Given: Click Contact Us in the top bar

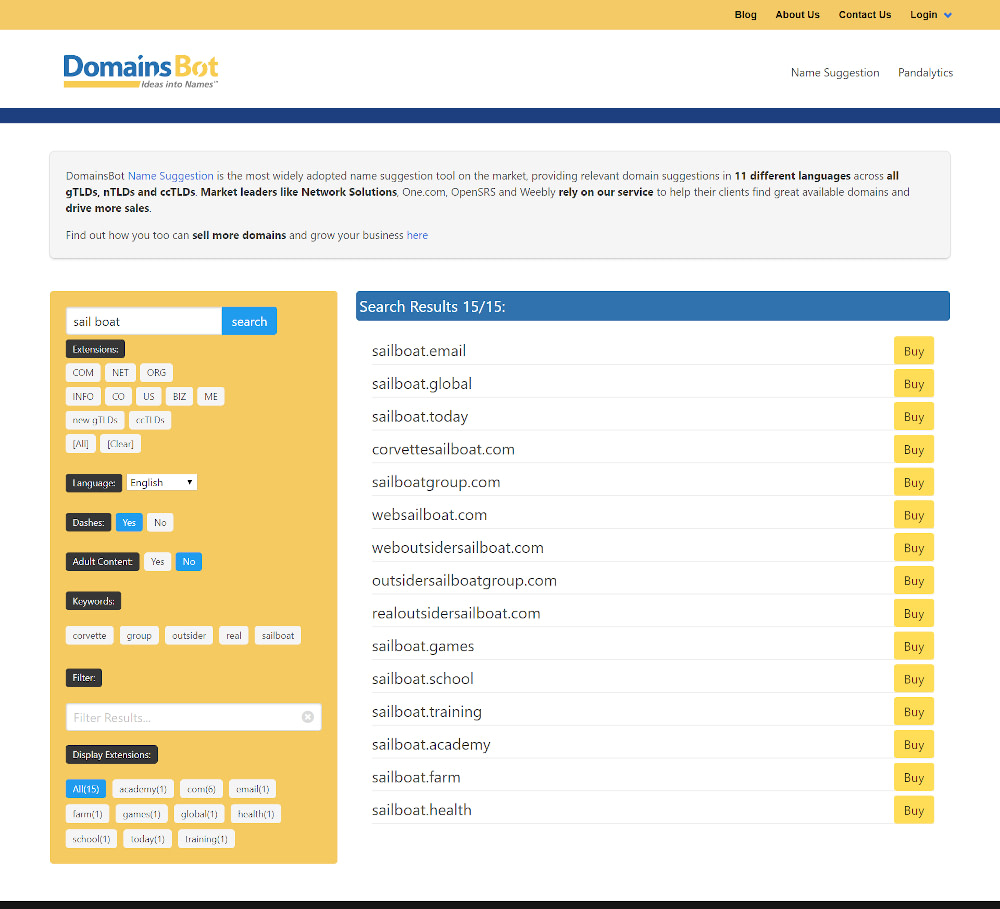Looking at the screenshot, I should click(864, 14).
